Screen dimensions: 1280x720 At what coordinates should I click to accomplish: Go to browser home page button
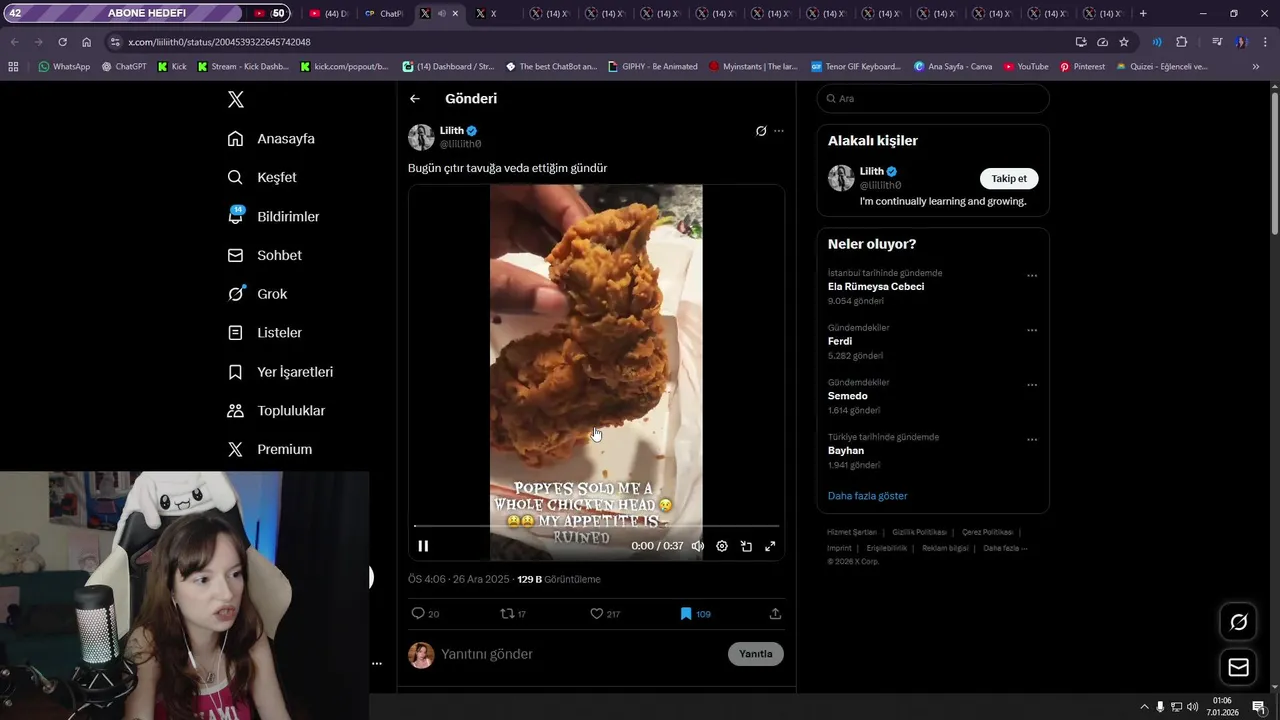click(87, 42)
